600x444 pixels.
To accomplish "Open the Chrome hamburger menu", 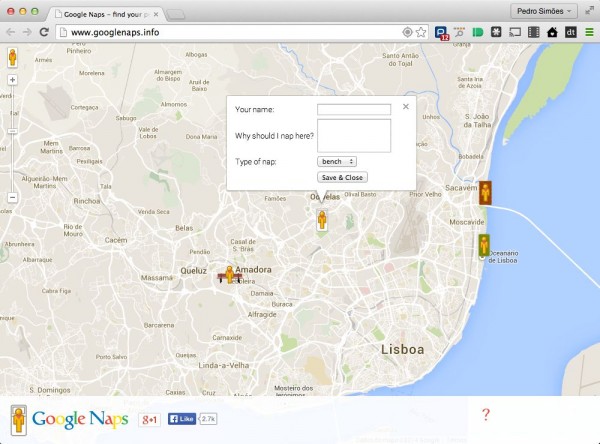I will tap(589, 32).
